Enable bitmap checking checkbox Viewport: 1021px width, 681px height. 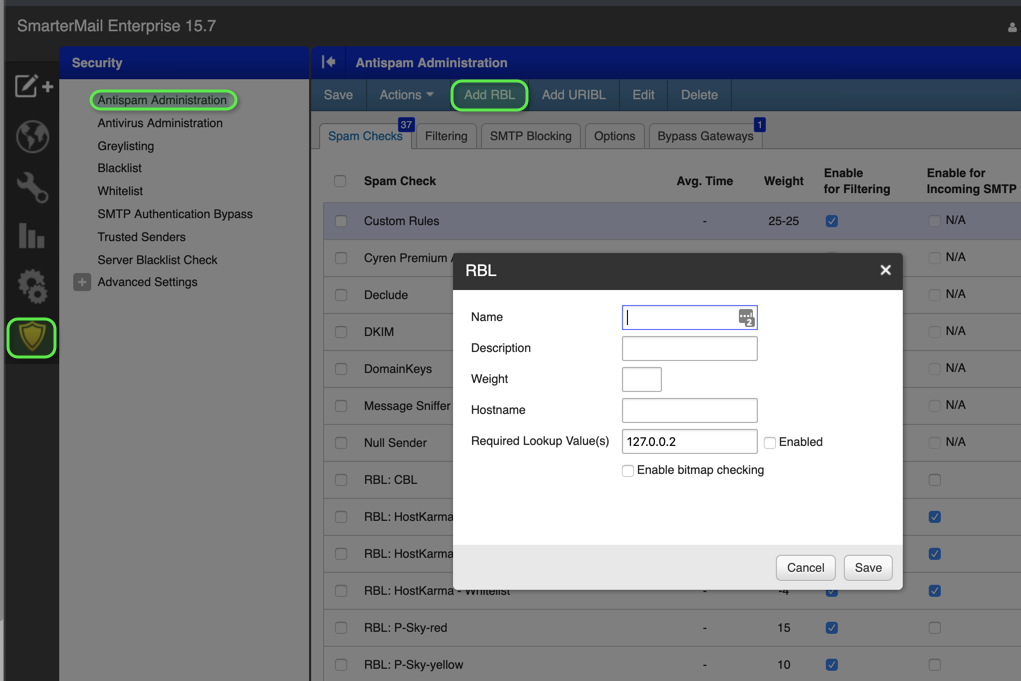point(628,471)
